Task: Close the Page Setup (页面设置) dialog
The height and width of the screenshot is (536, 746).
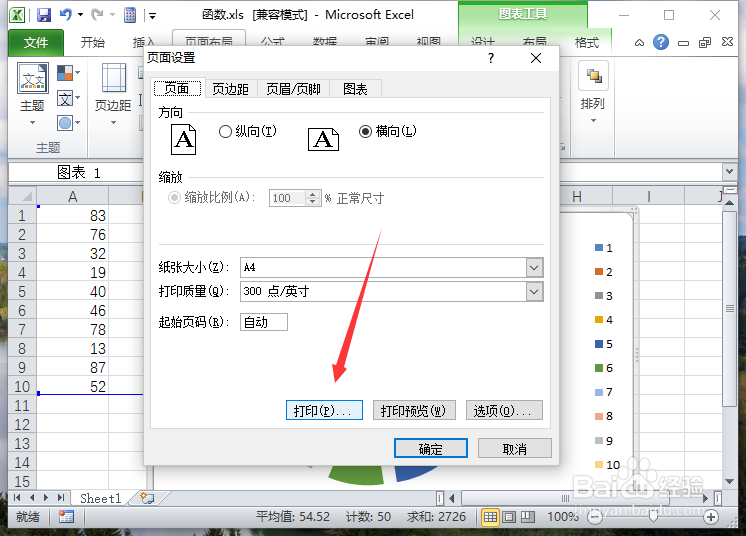Action: click(536, 58)
